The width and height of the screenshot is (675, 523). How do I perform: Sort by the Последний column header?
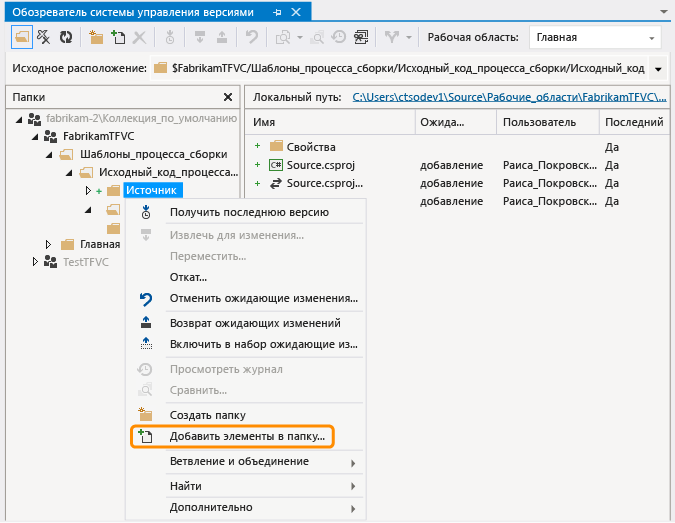(x=634, y=122)
